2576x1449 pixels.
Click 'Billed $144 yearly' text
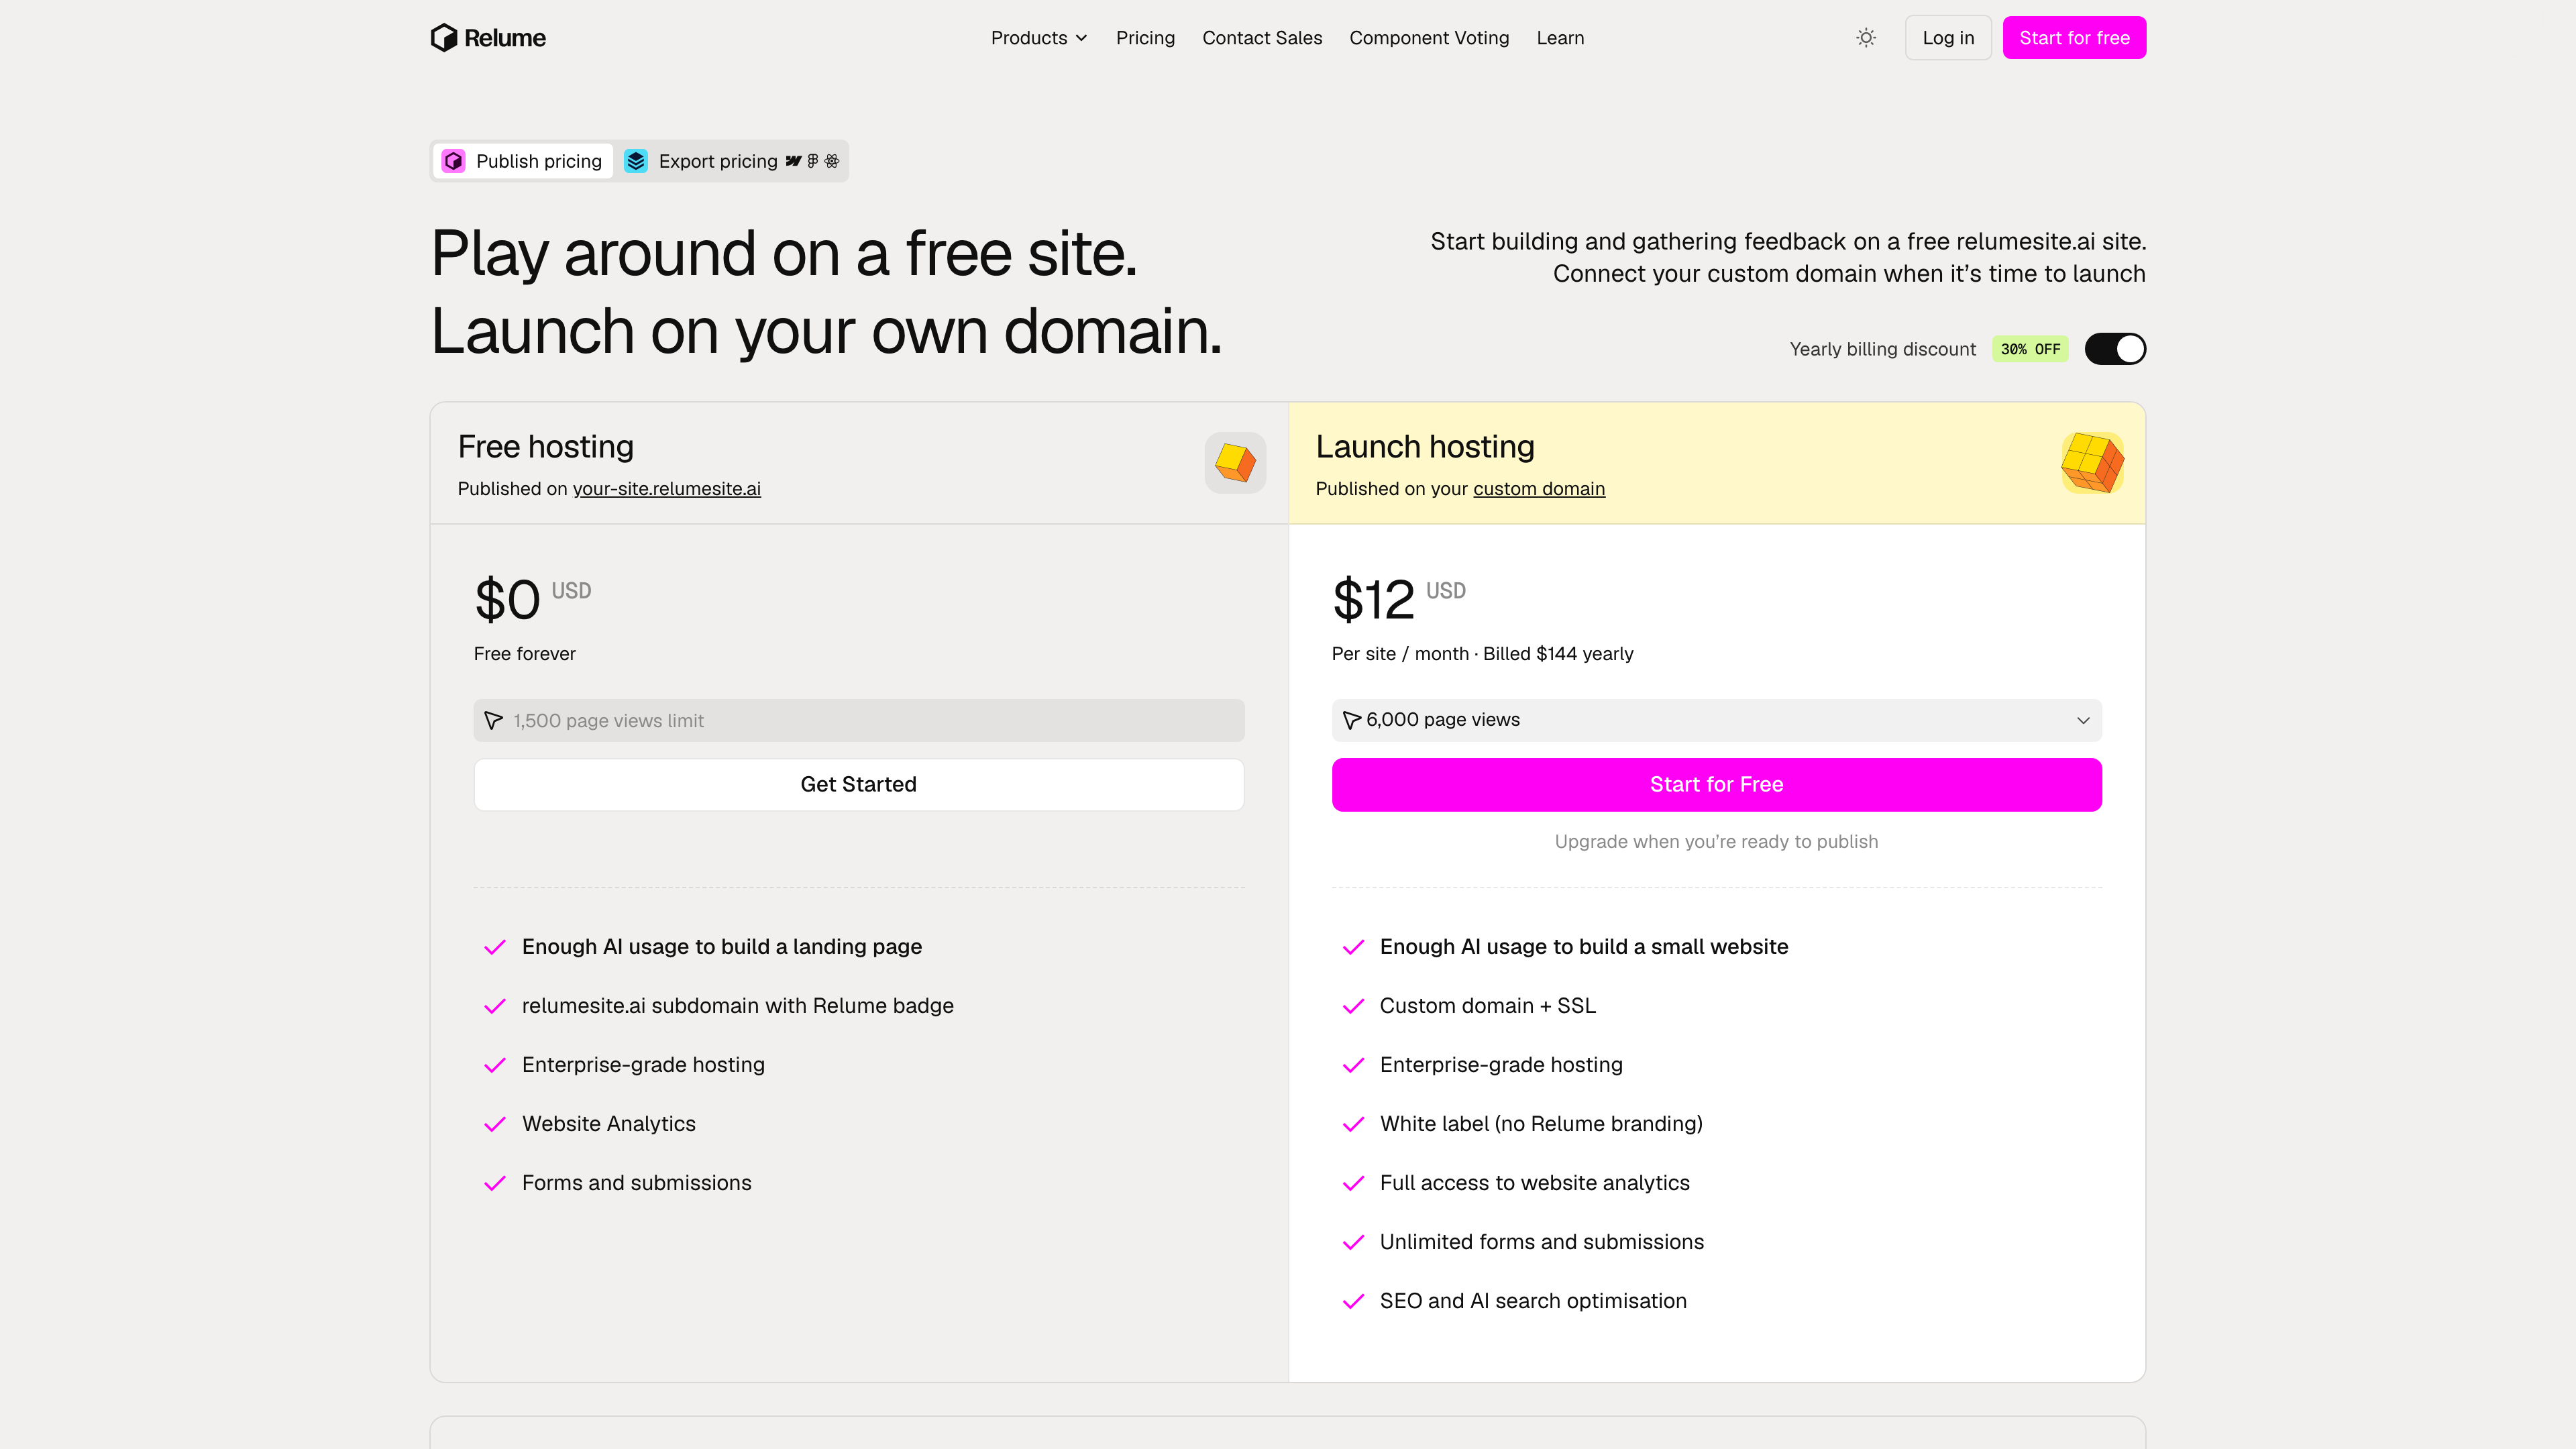coord(1558,654)
